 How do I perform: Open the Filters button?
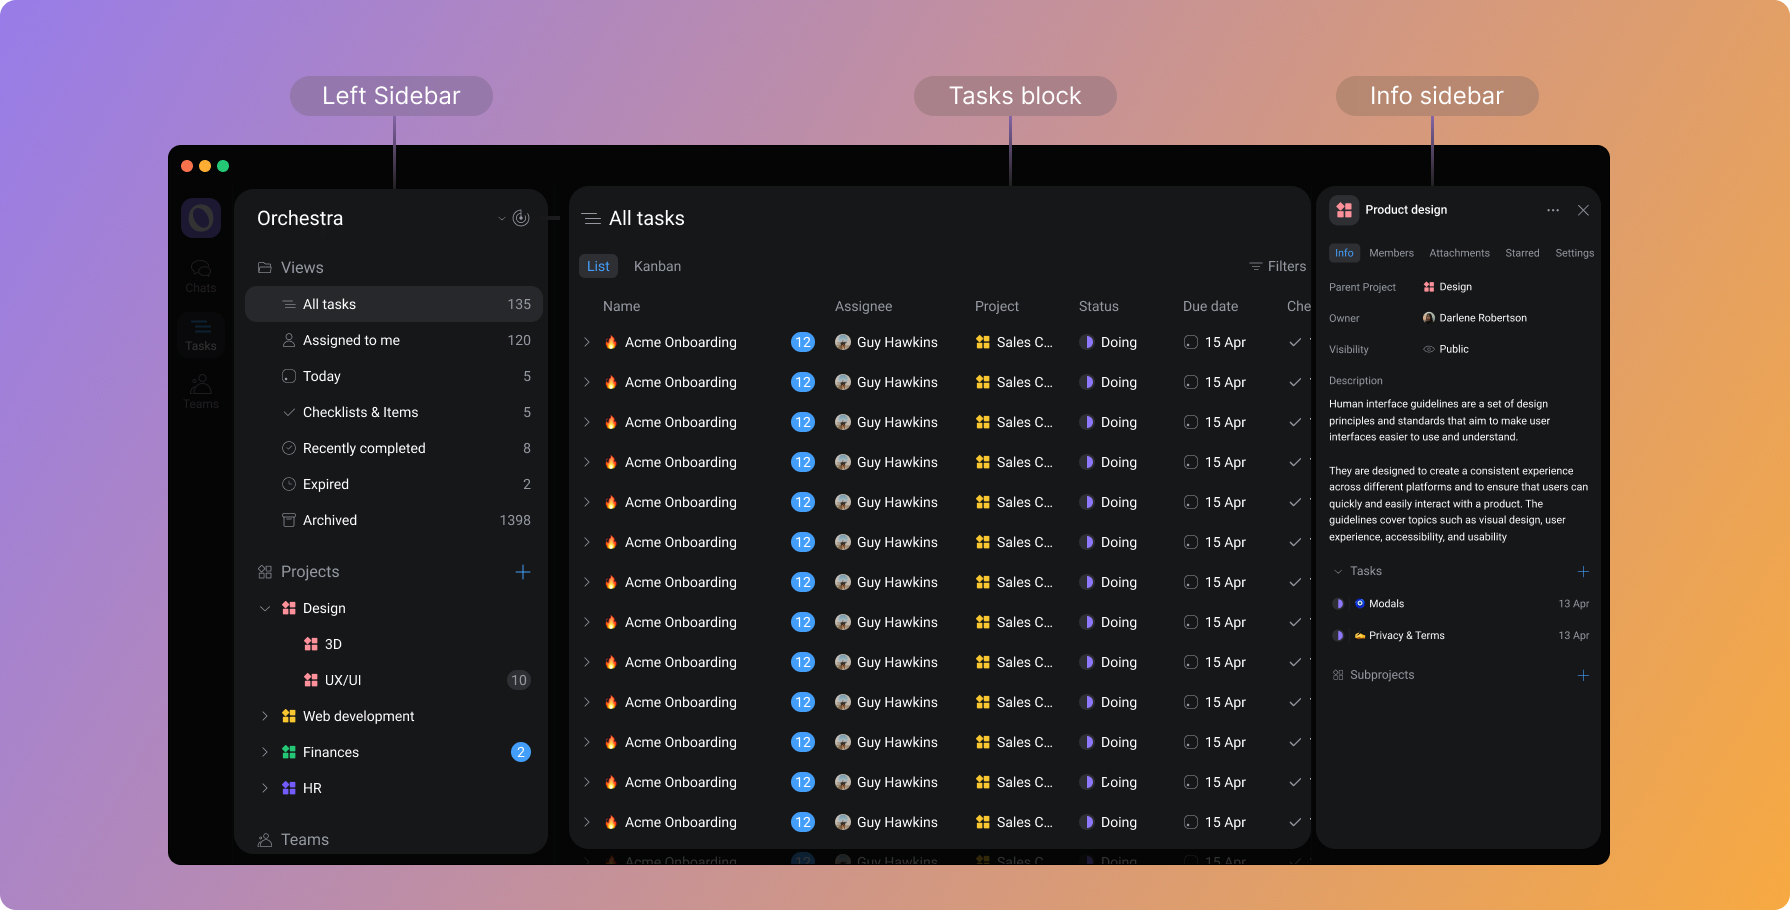[x=1277, y=266]
